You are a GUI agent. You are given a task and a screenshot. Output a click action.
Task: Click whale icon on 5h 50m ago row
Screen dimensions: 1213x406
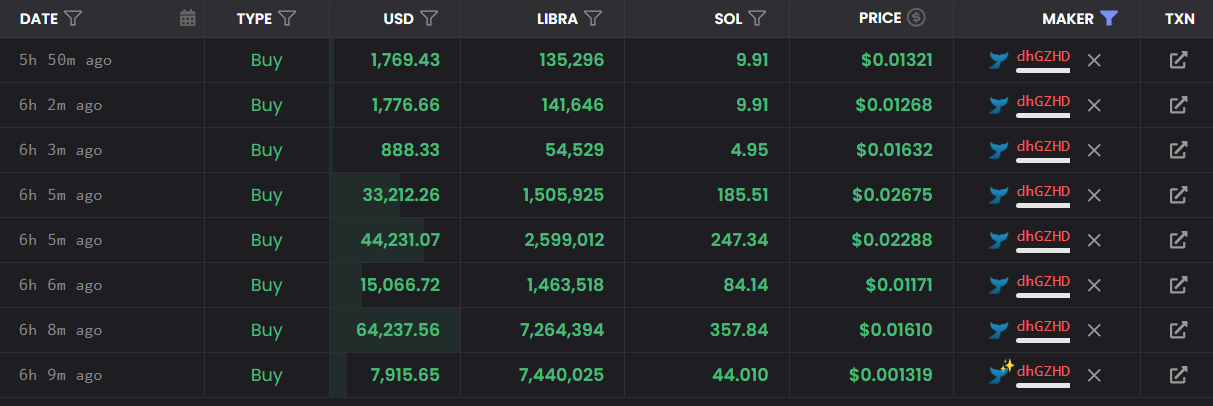[x=998, y=60]
